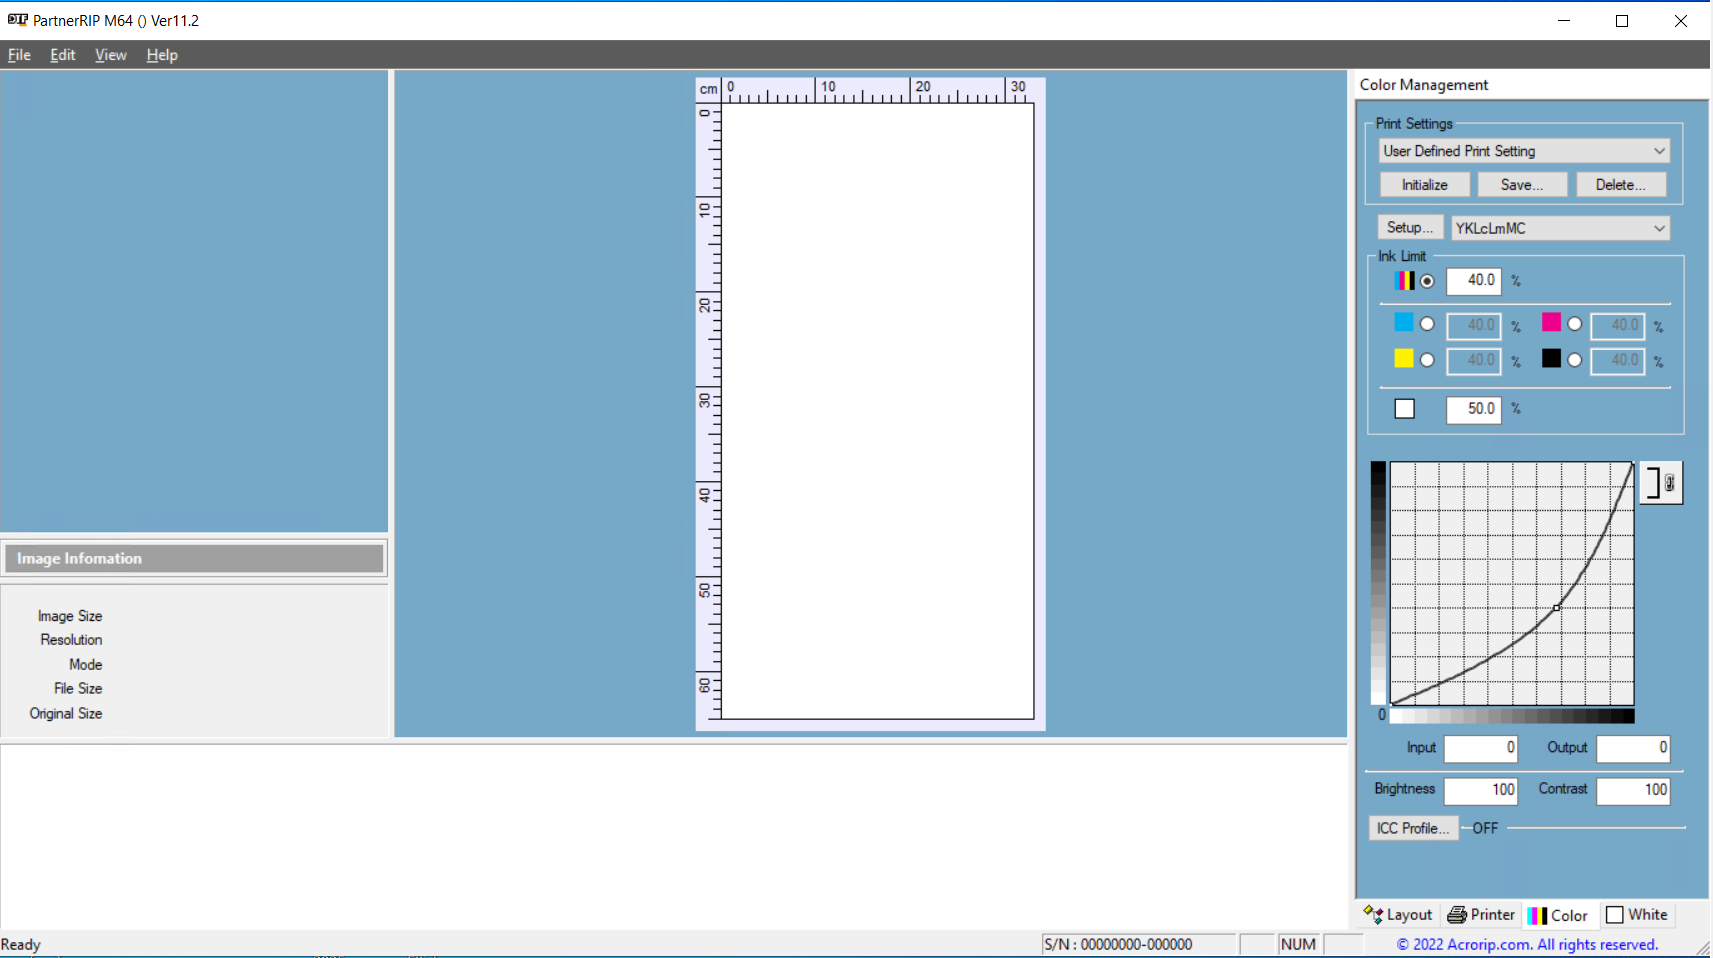The image size is (1713, 958).
Task: Click the yellow color swatch
Action: [x=1404, y=358]
